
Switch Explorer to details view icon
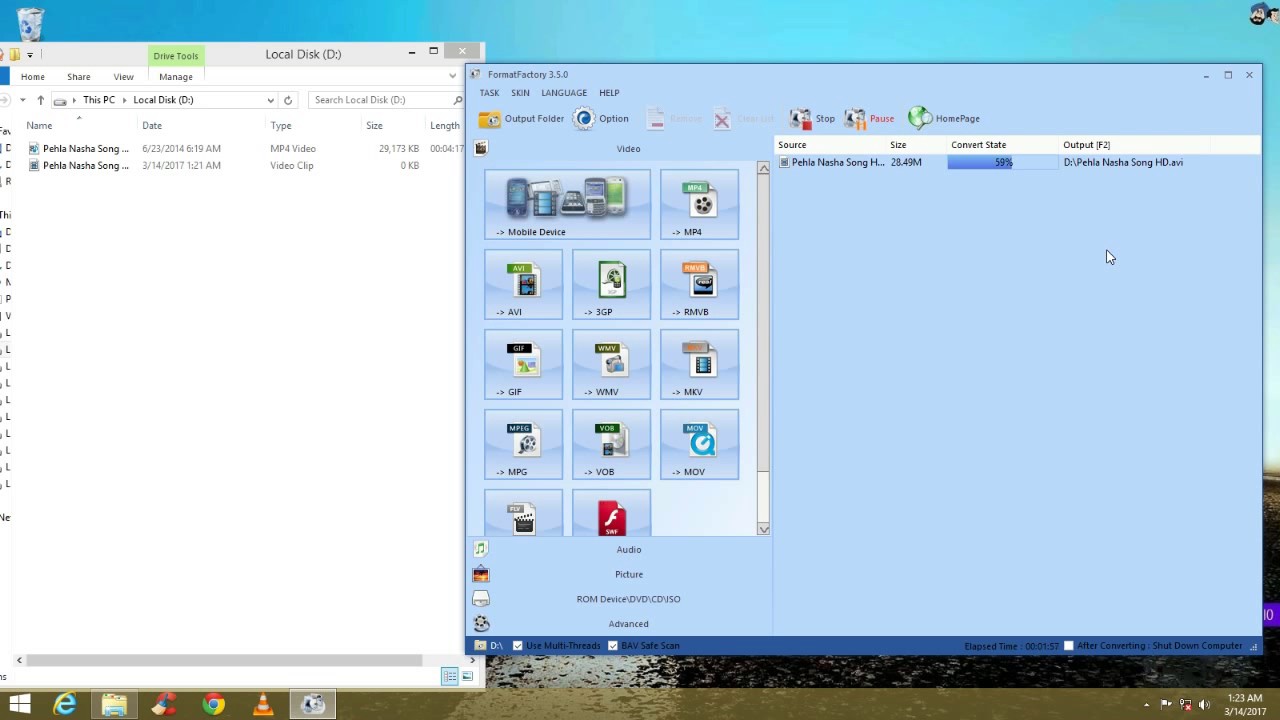(450, 677)
